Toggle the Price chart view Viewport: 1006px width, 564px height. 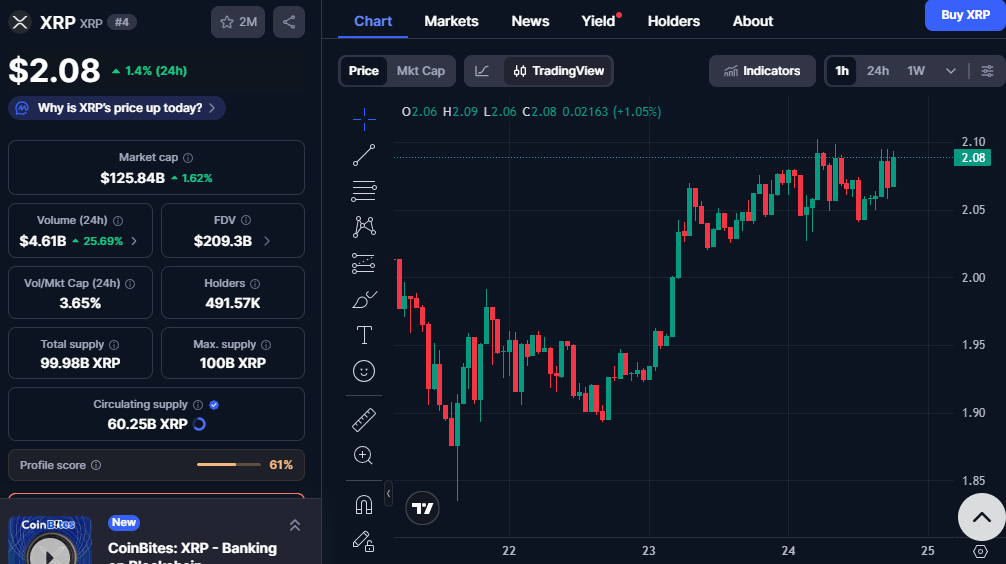[364, 71]
